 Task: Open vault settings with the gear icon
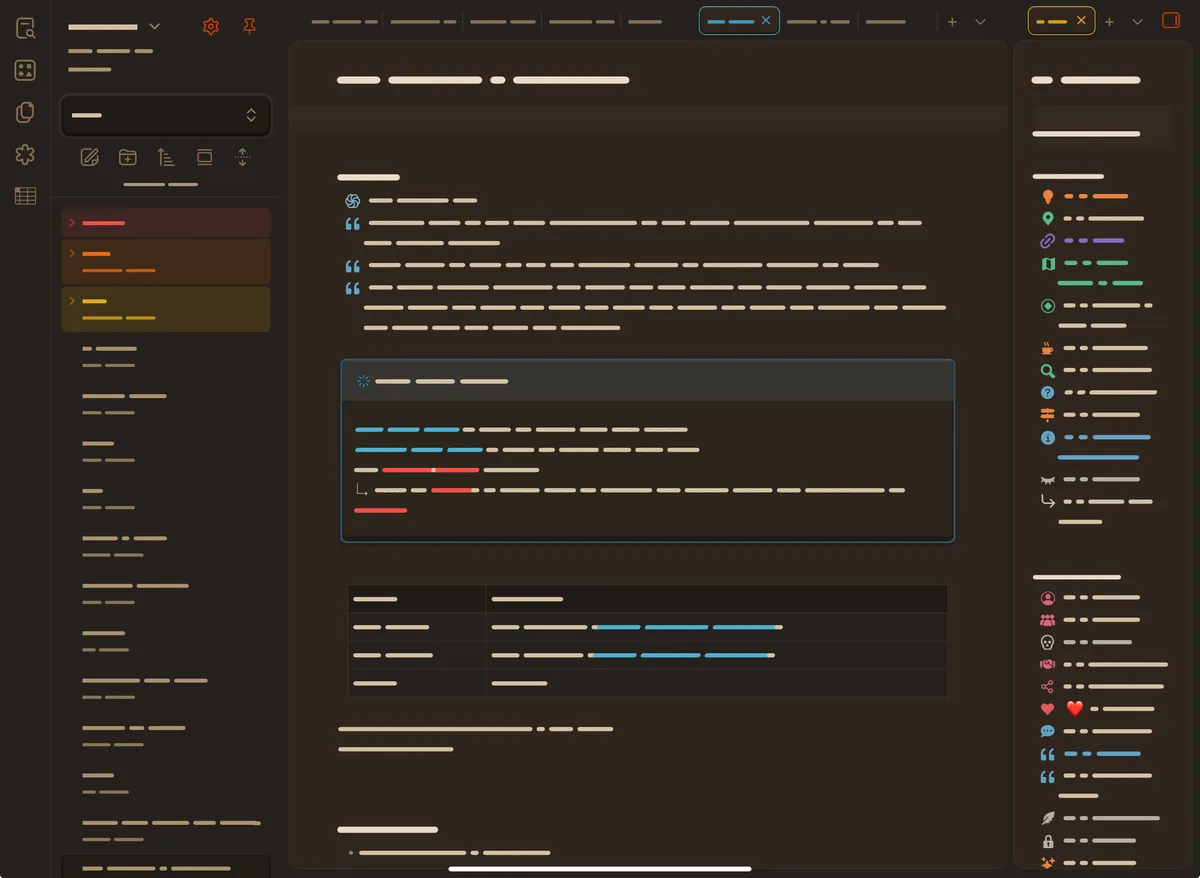click(211, 26)
